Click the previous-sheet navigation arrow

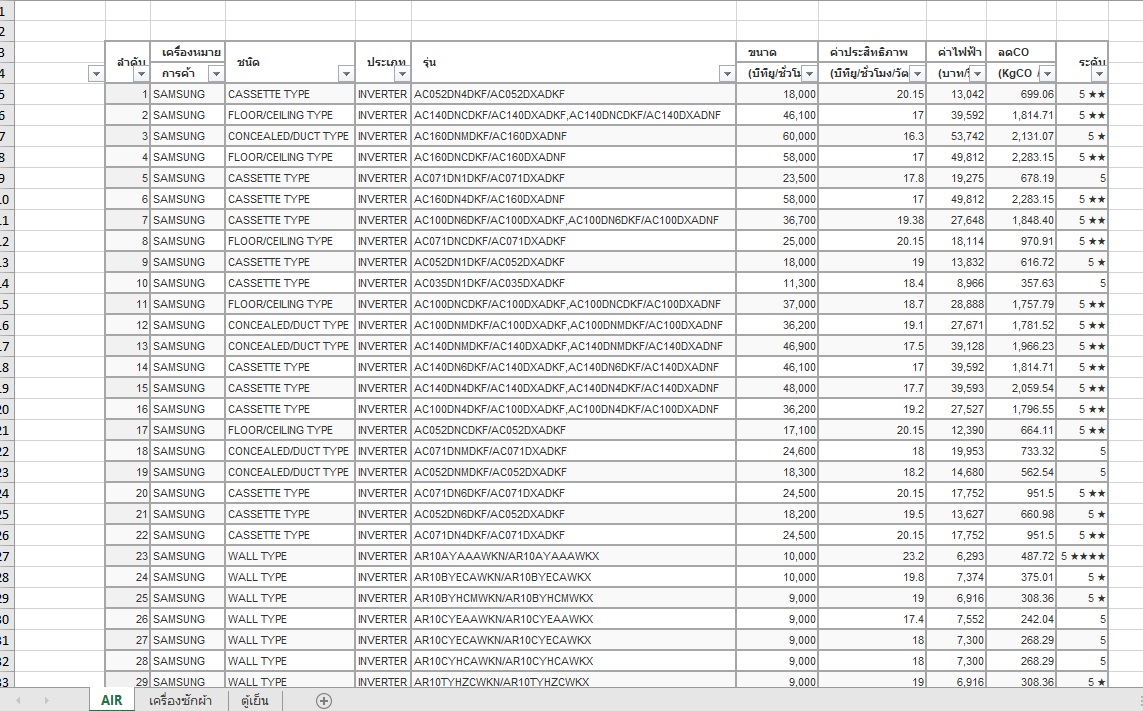[x=18, y=701]
